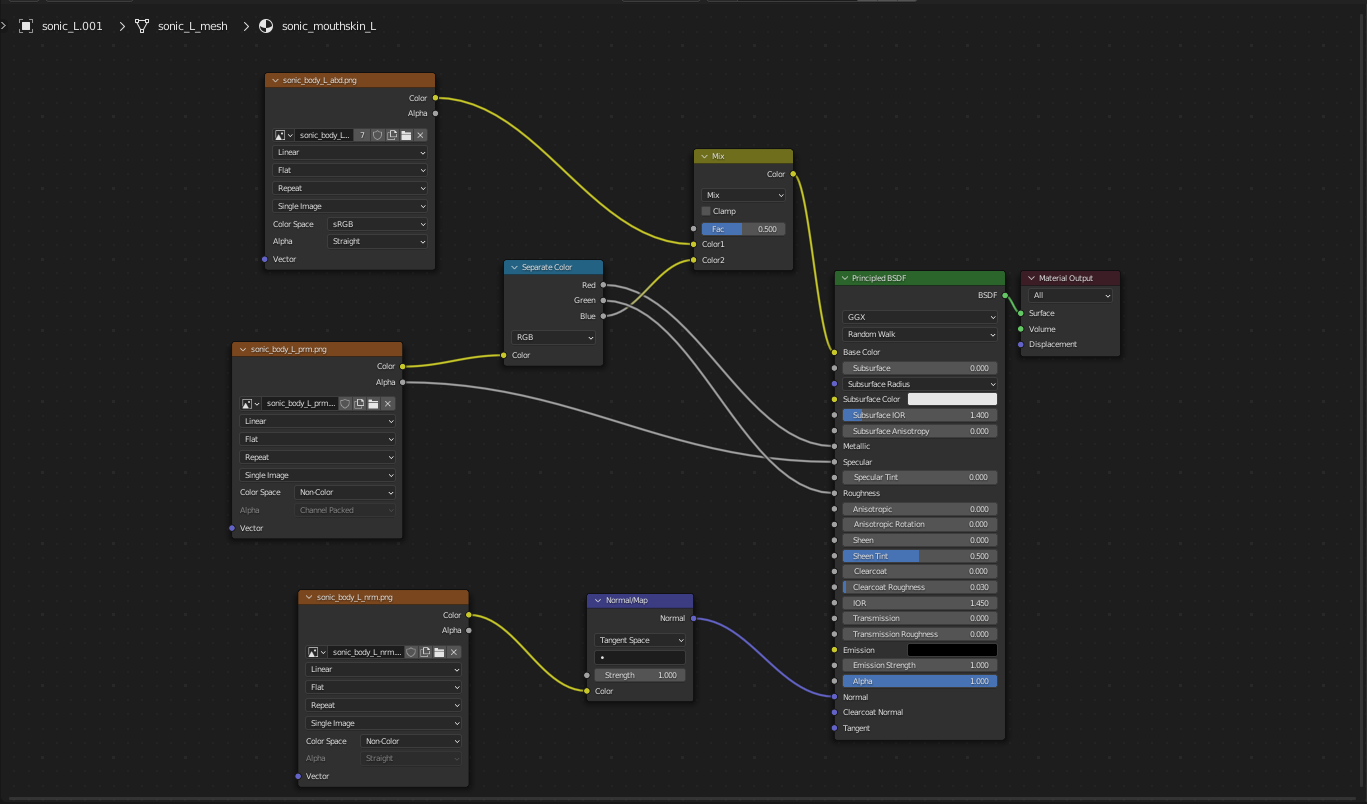Click the material sphere icon beside sonic_mouthskin_L

[266, 26]
